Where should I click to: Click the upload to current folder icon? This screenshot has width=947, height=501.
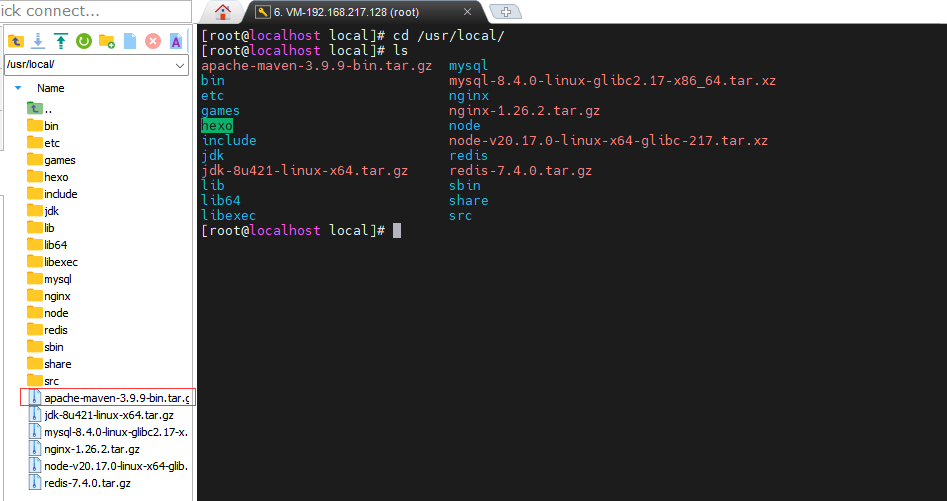click(60, 41)
